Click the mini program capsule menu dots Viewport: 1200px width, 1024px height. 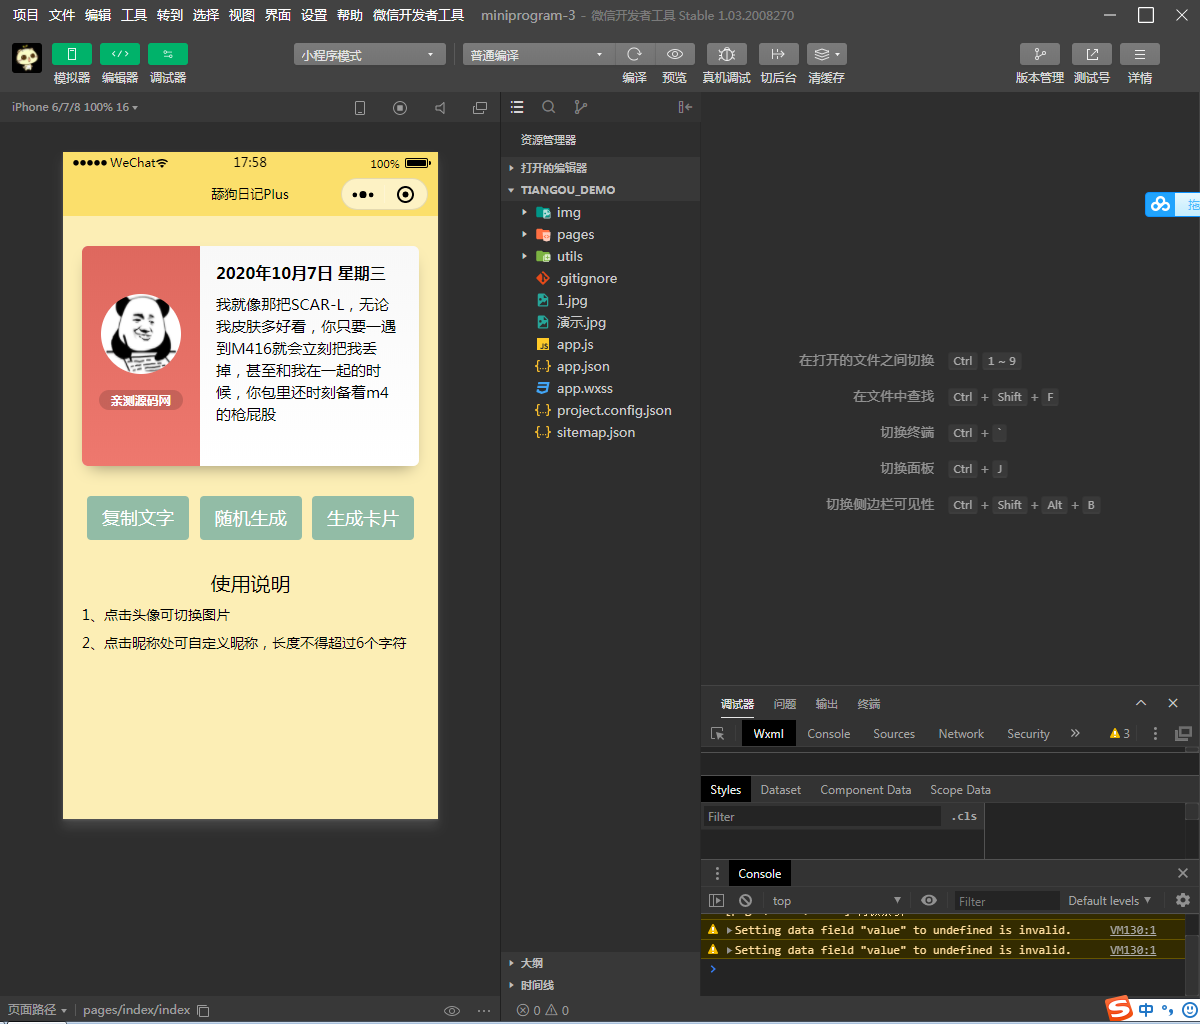(x=363, y=195)
